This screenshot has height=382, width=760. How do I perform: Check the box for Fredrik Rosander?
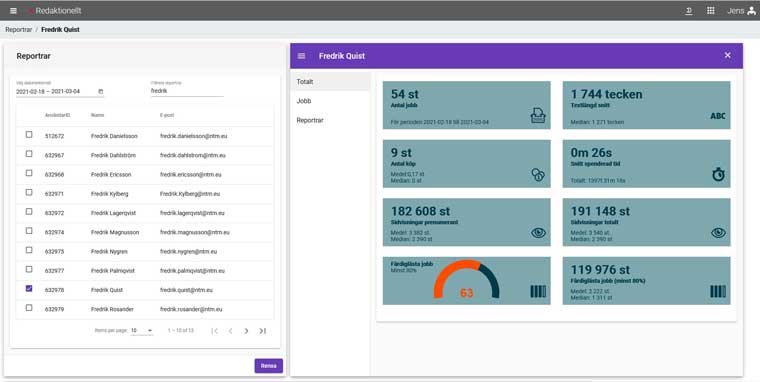click(29, 308)
